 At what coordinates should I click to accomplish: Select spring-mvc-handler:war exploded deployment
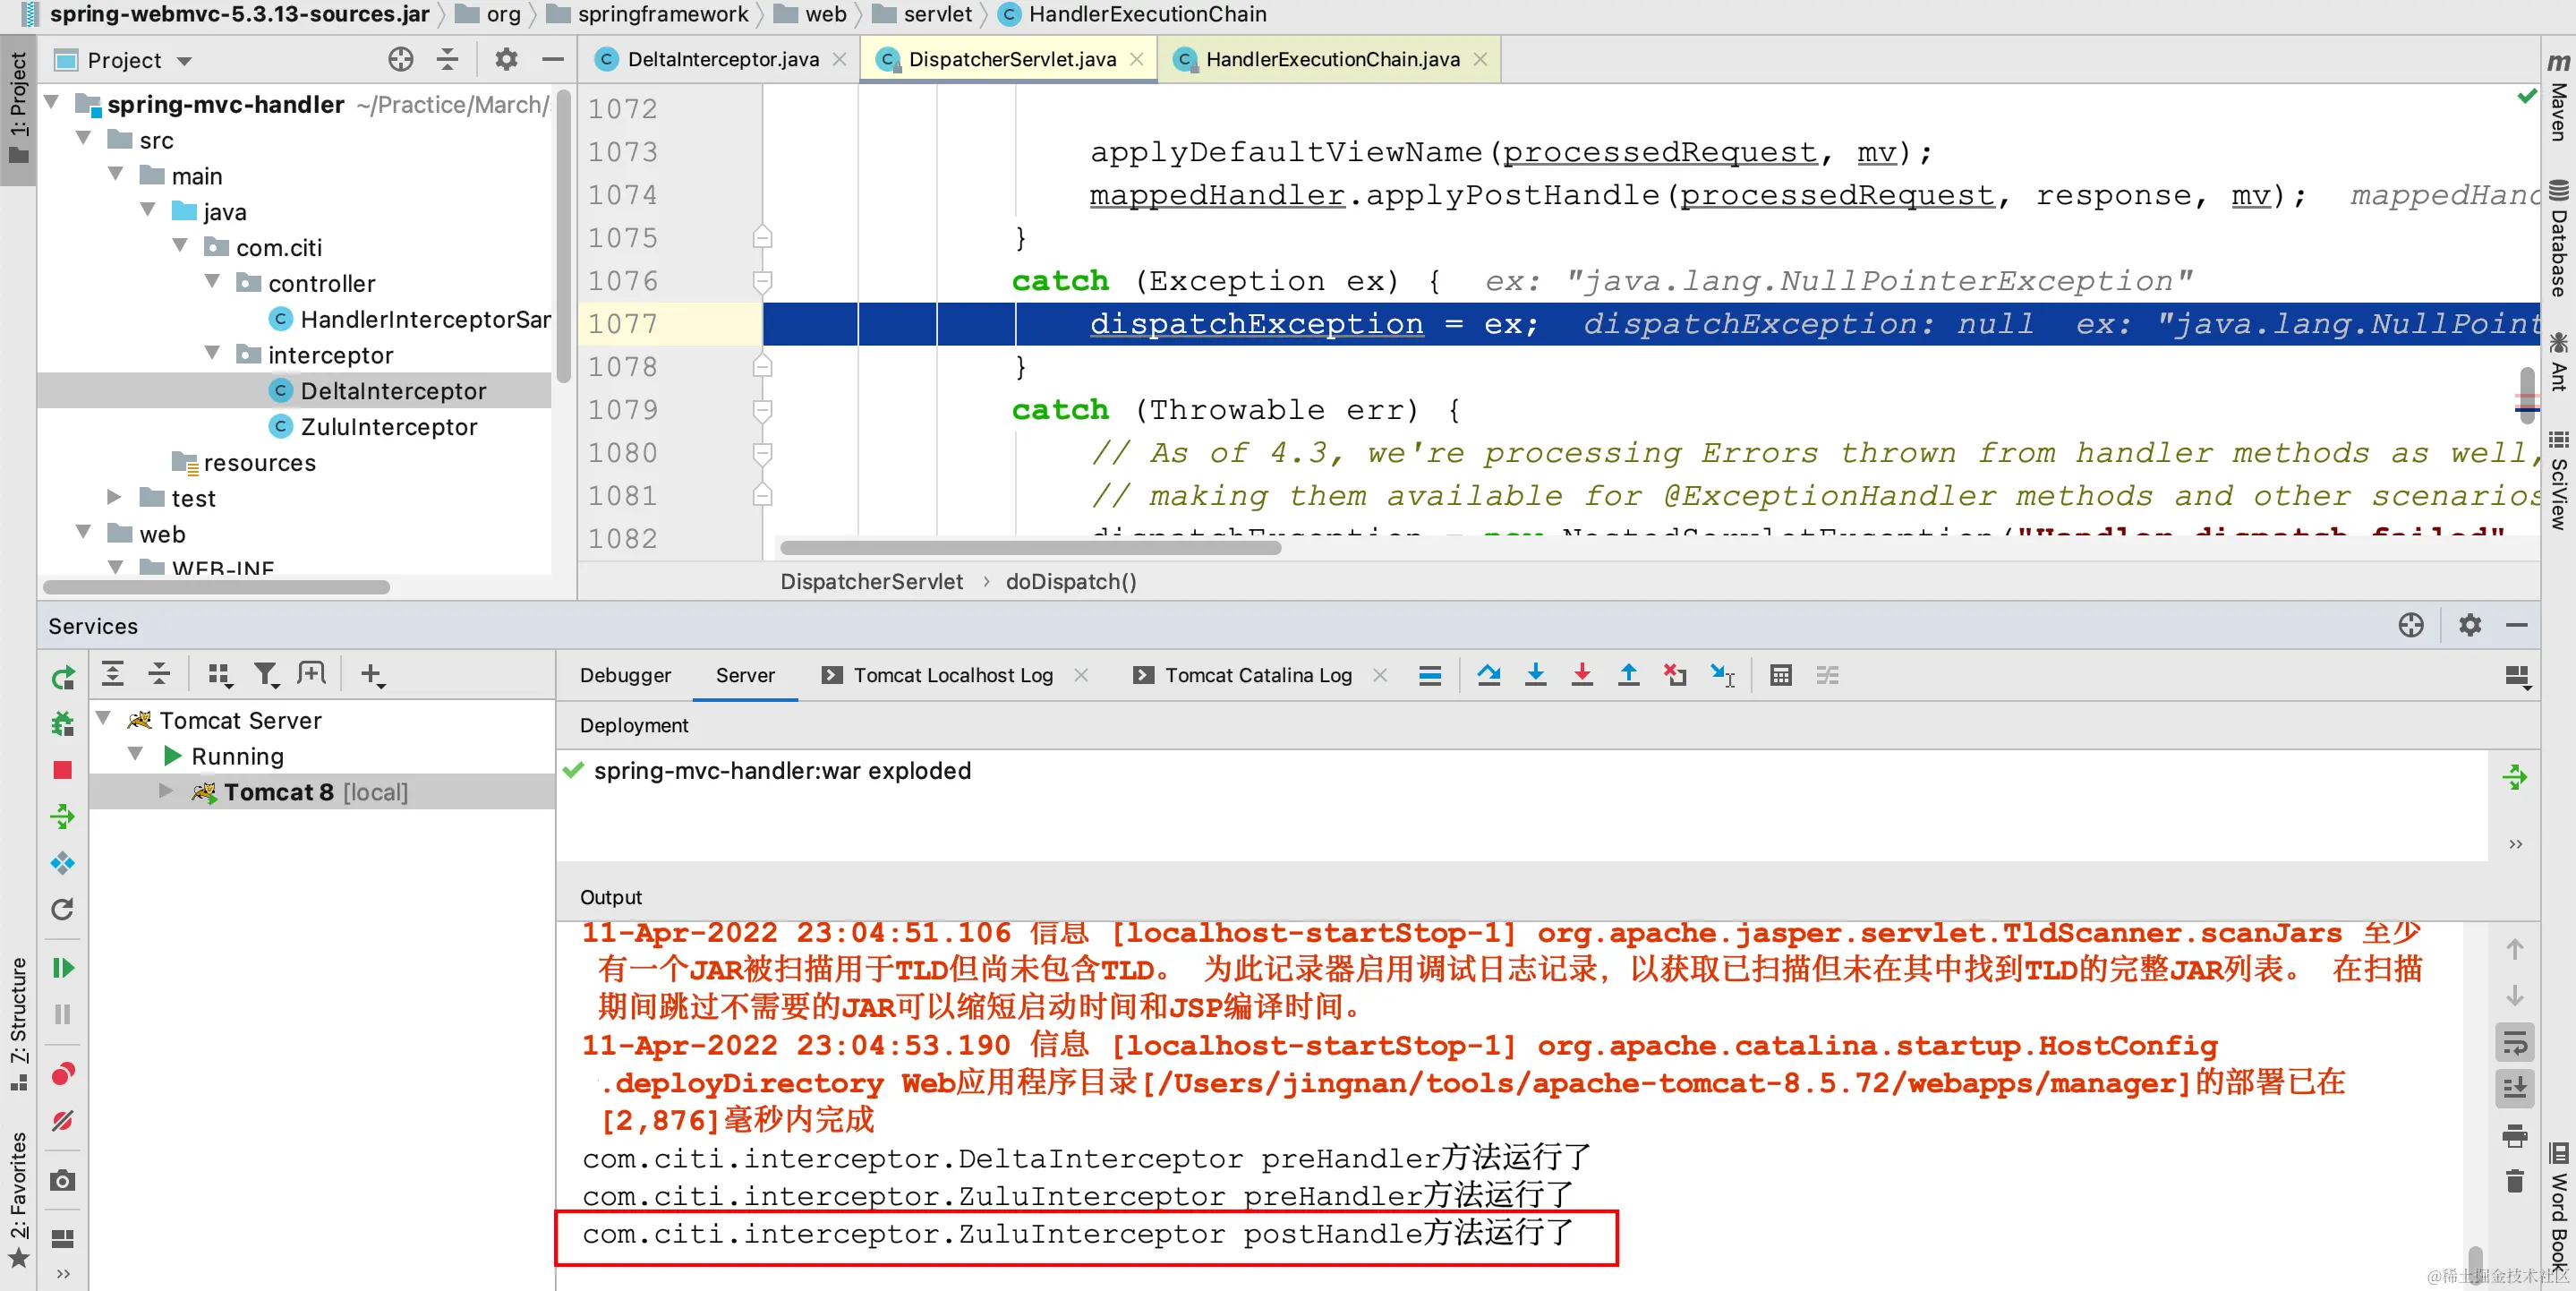click(781, 770)
